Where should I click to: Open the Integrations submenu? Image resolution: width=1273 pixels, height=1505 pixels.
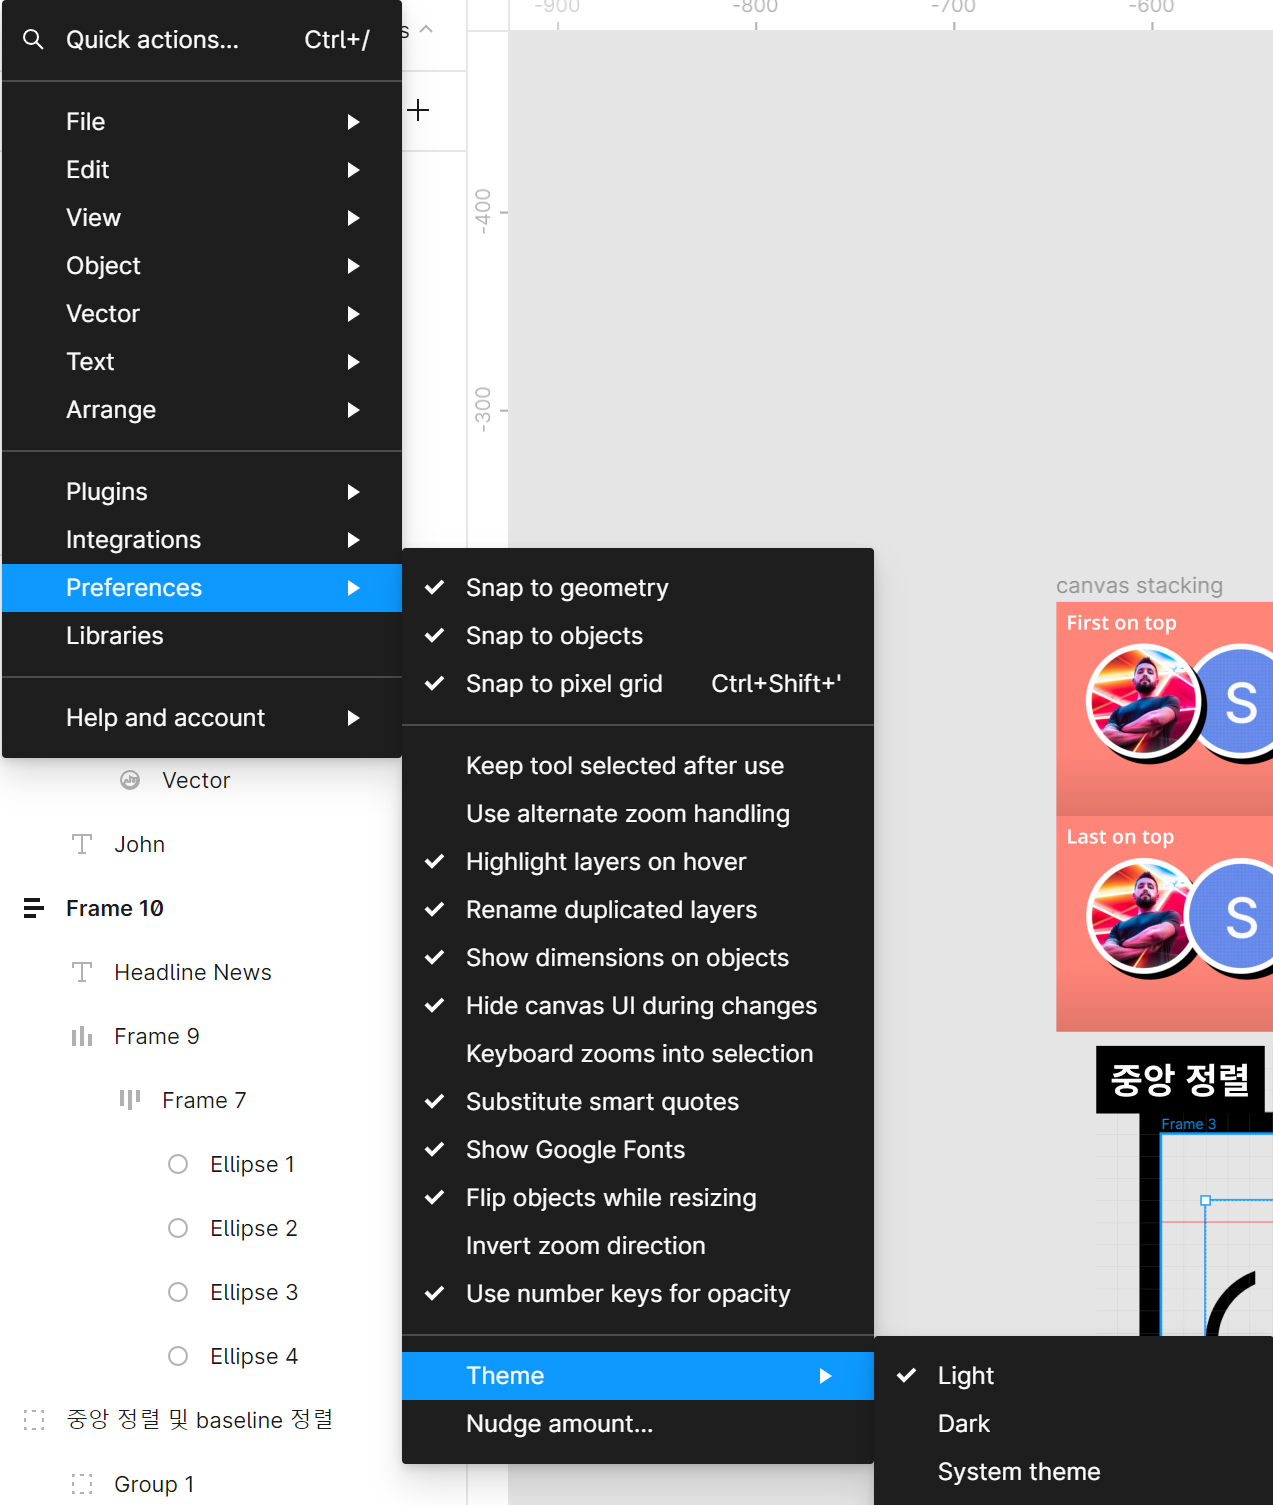click(x=202, y=540)
